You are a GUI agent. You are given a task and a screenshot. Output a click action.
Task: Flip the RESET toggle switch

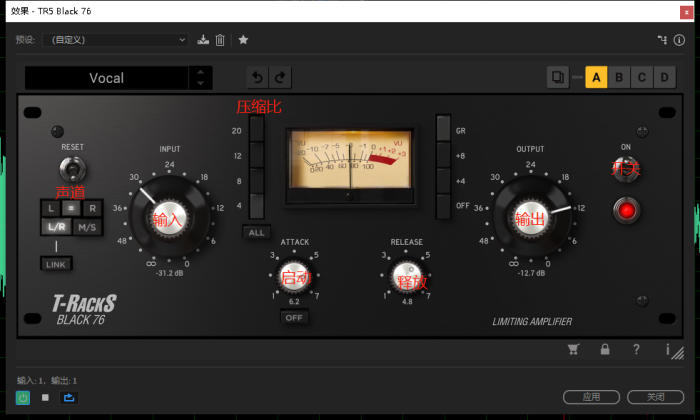tap(70, 167)
